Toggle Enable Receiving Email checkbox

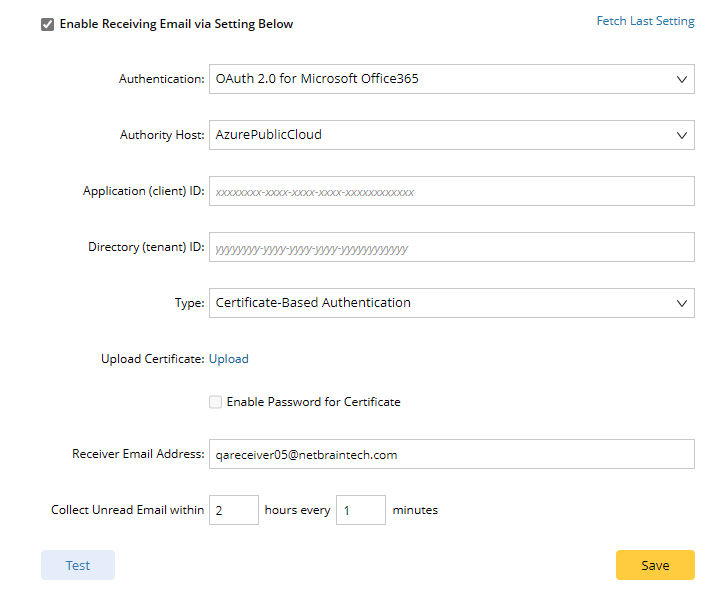tap(47, 24)
